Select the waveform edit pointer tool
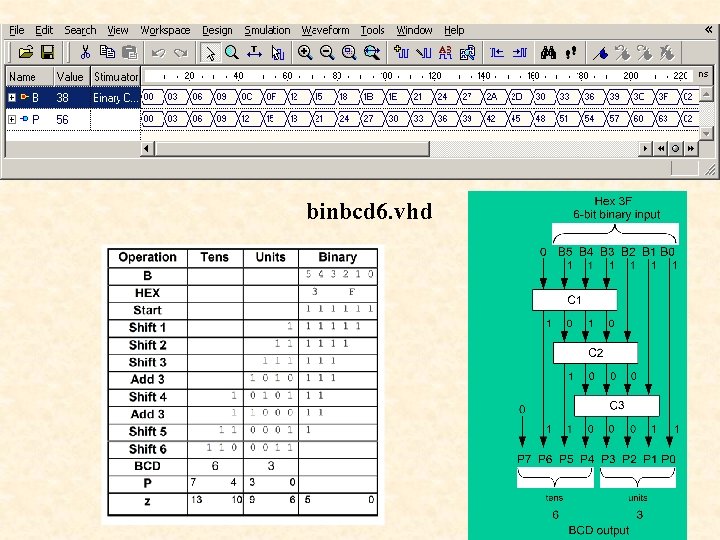Screen dimensions: 720x540 [x=277, y=52]
